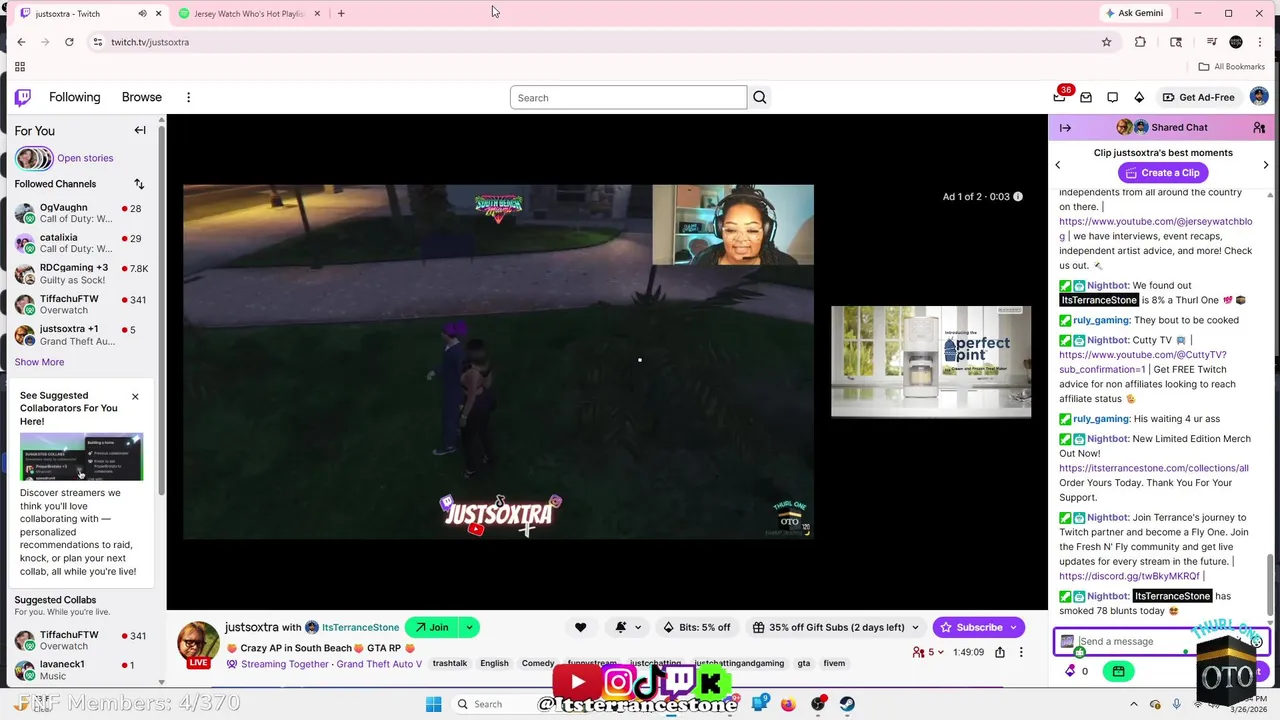Image resolution: width=1280 pixels, height=720 pixels.
Task: Expand Show More followed channels
Action: tap(39, 362)
